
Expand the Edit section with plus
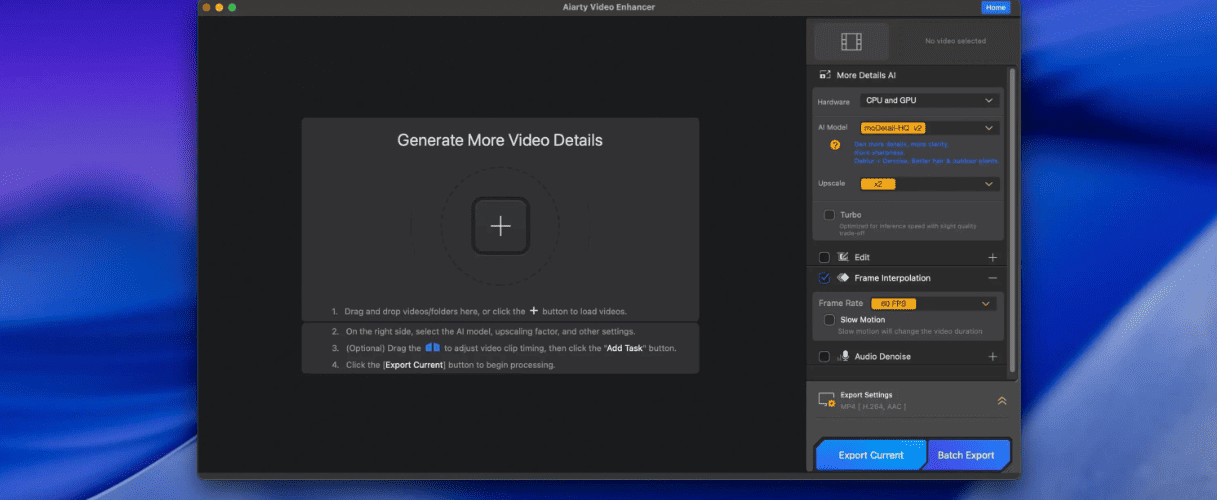point(993,257)
